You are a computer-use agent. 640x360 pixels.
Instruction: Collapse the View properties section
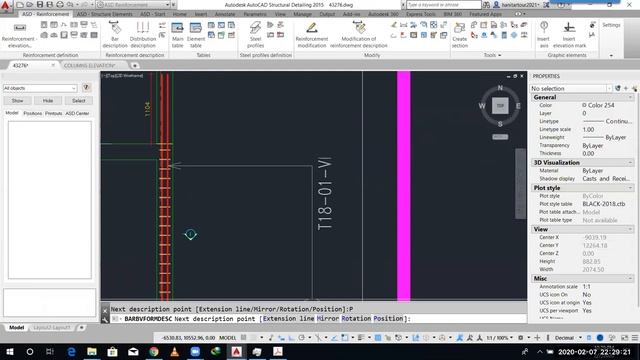pos(630,229)
